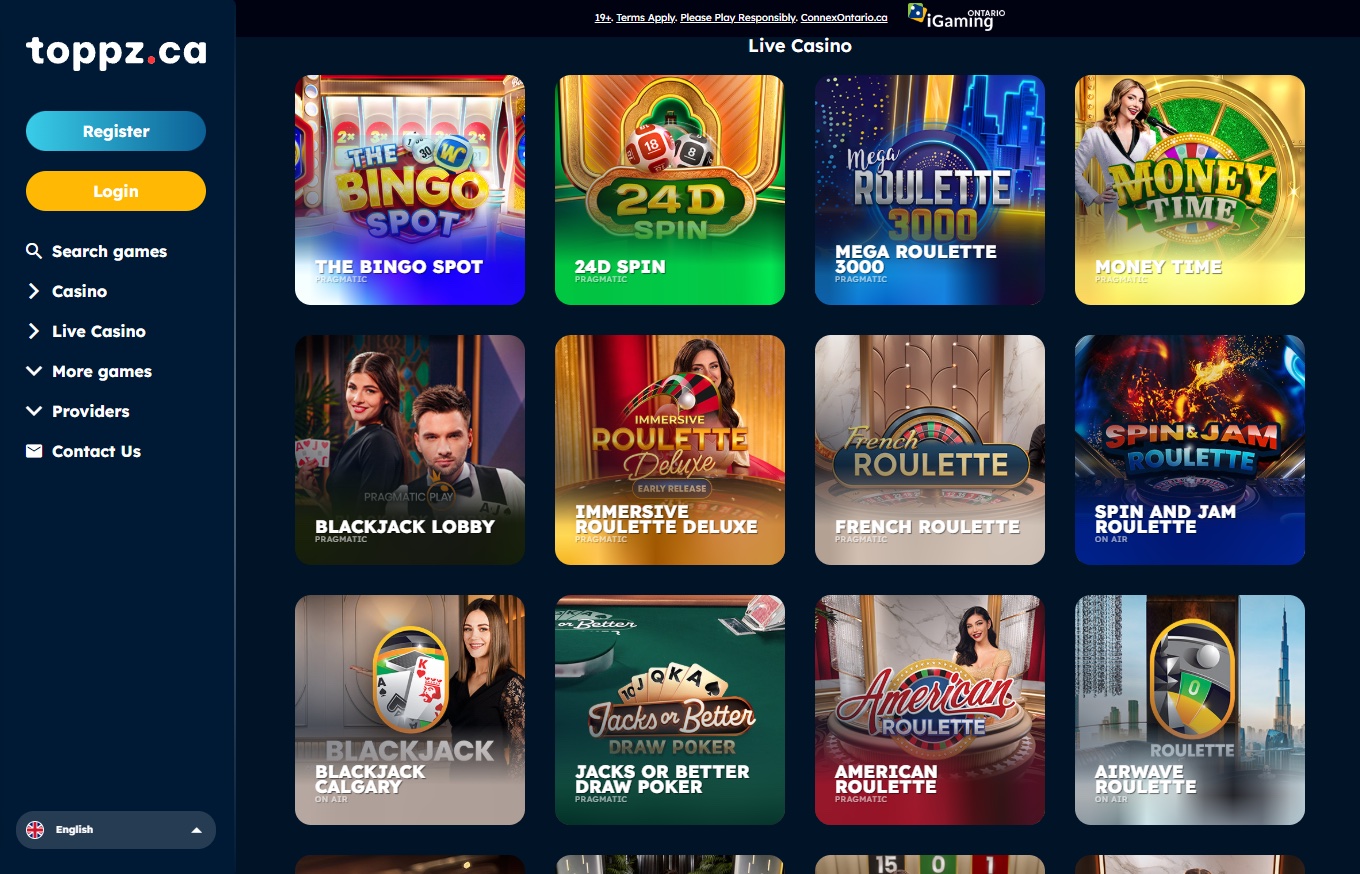The image size is (1360, 874).
Task: Open Jacks or Better Draw Poker tile
Action: 670,710
